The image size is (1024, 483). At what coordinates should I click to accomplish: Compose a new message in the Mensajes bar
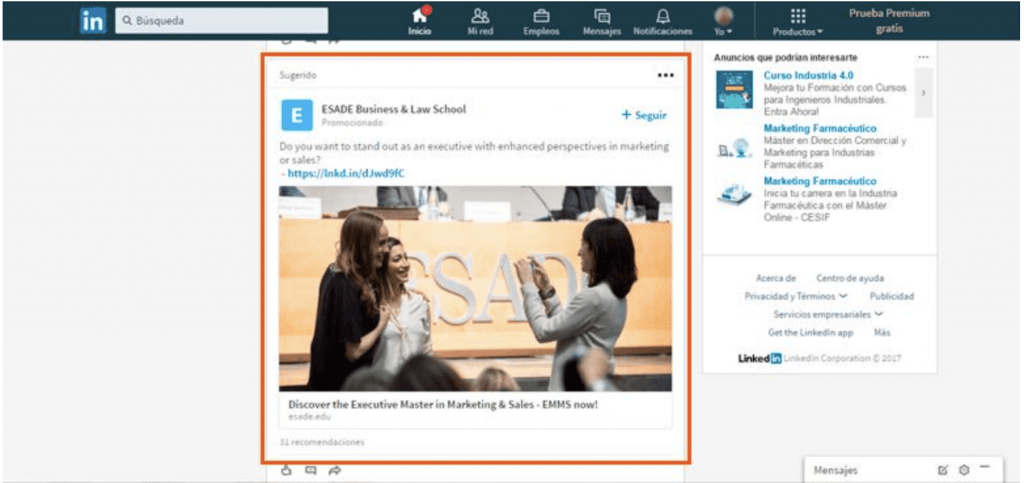(x=942, y=470)
